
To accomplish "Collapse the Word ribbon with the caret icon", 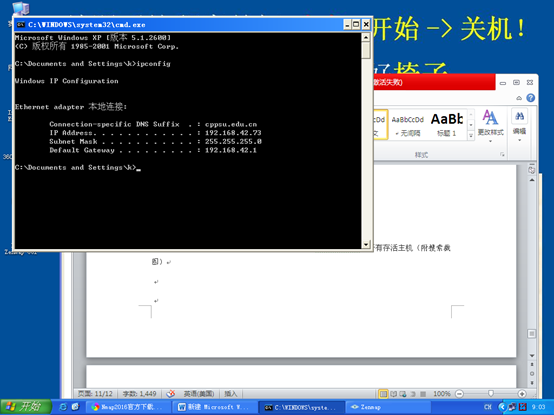I will point(519,98).
